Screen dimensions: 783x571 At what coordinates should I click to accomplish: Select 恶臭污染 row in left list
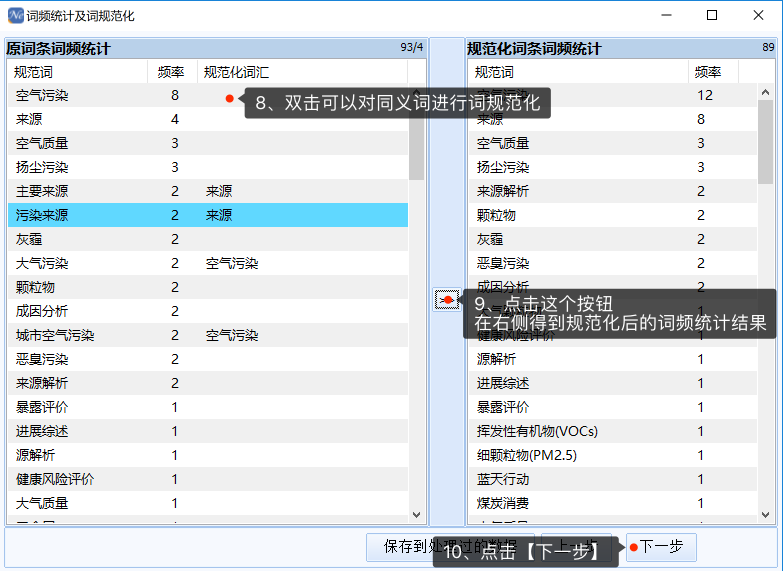208,359
